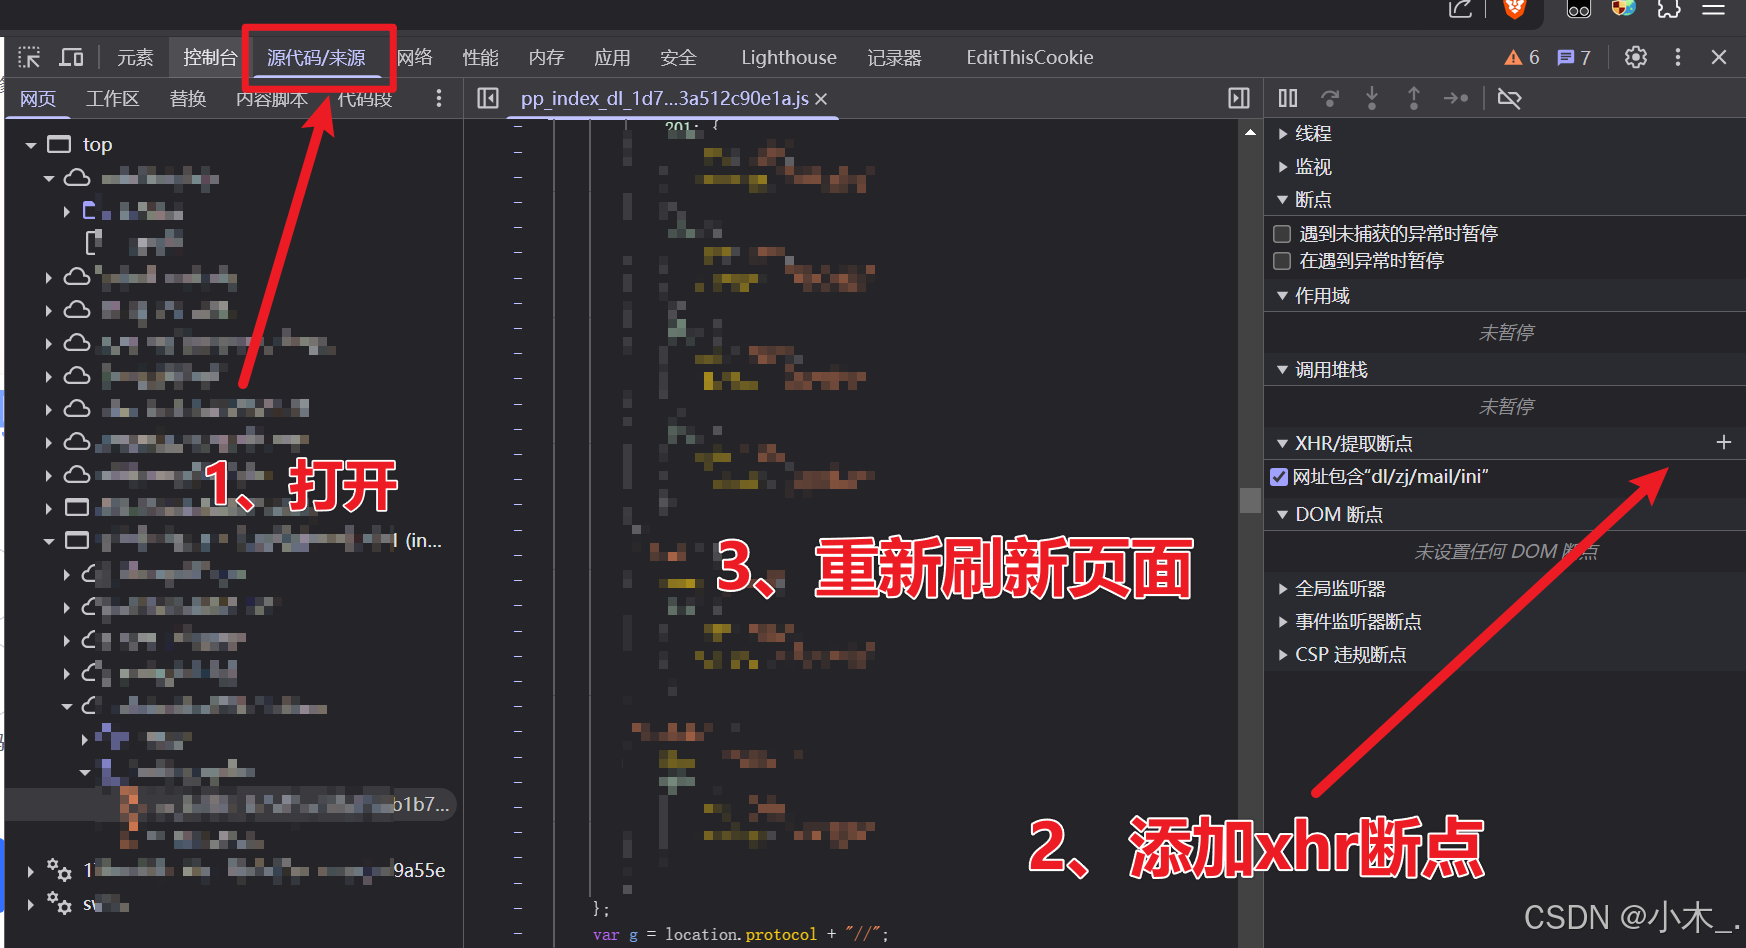
Task: Open the 记录器 tab
Action: (x=894, y=57)
